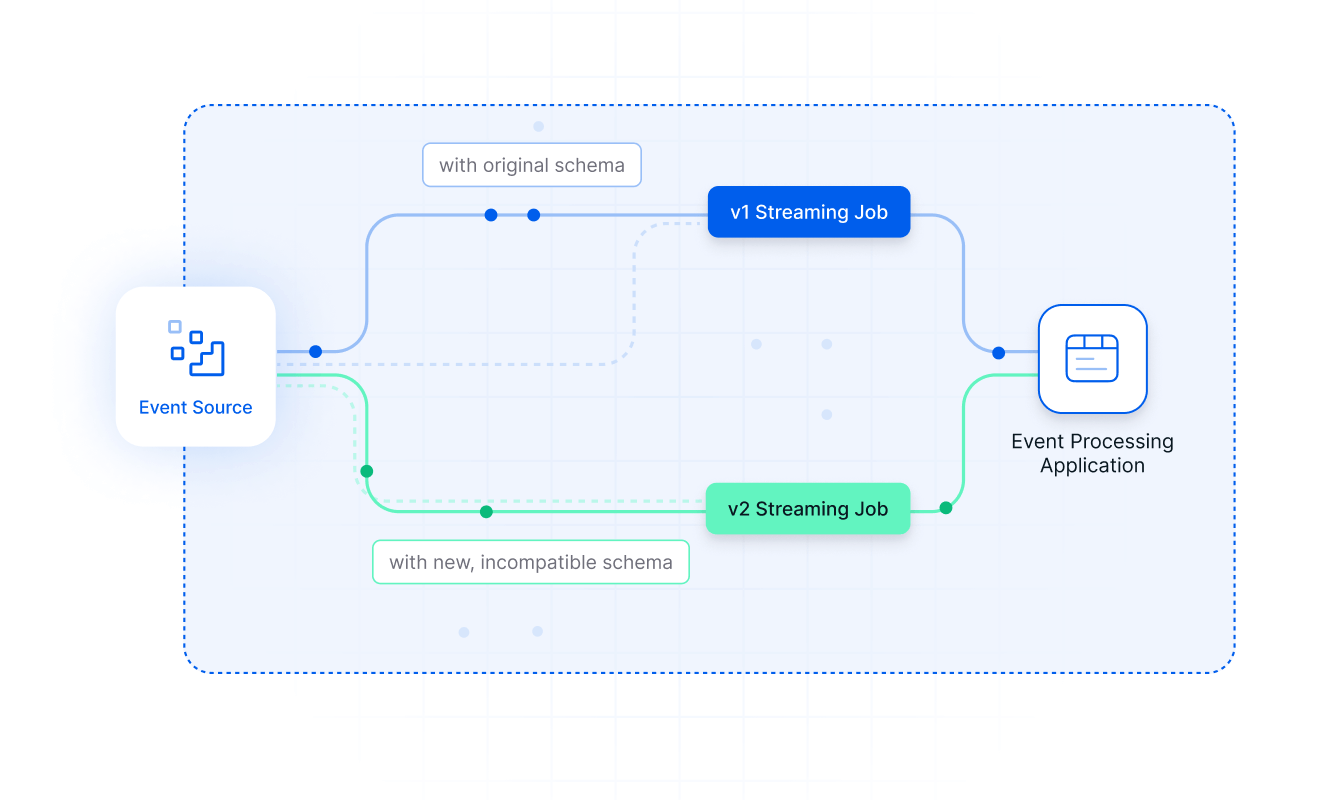Select left blue dot of pair on v1 line
This screenshot has width=1340, height=800.
tap(491, 215)
